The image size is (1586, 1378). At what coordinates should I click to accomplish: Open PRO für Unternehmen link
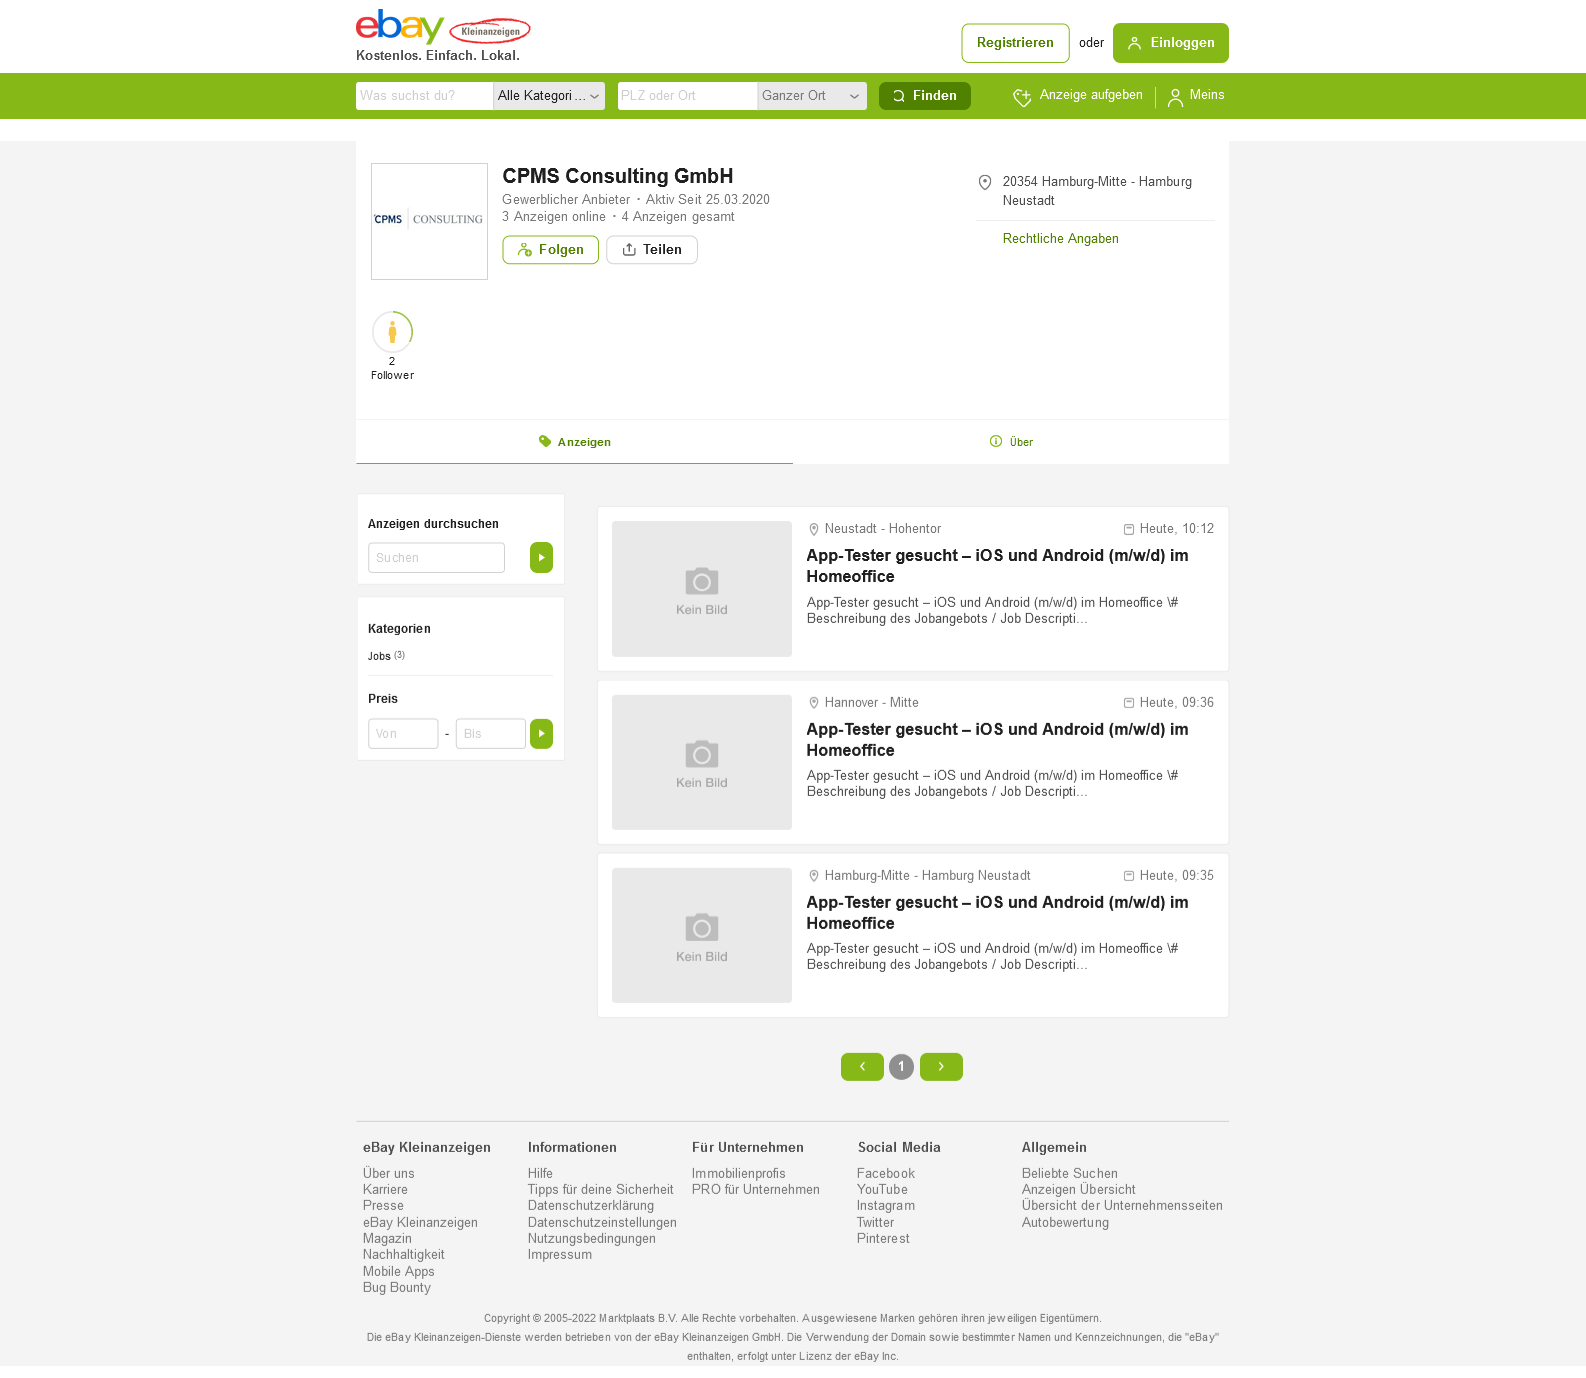[755, 1190]
